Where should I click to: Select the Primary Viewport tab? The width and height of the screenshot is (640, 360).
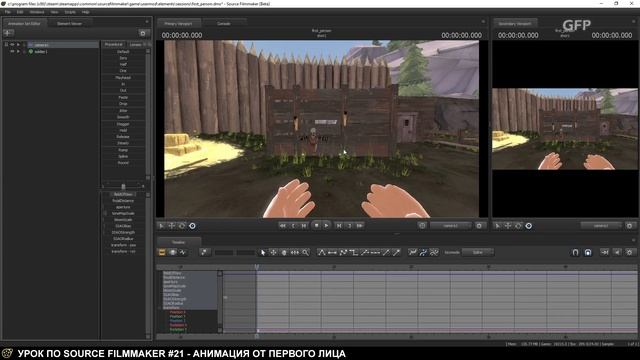(178, 24)
